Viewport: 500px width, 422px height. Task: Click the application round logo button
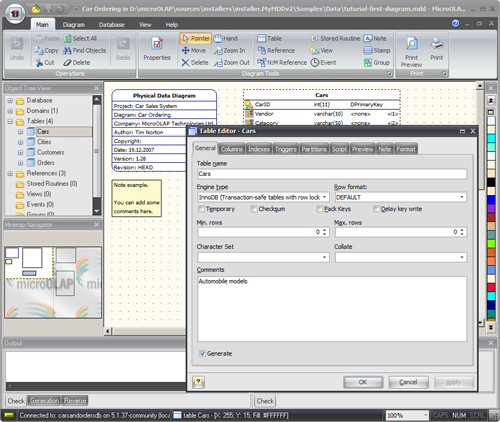tap(15, 13)
